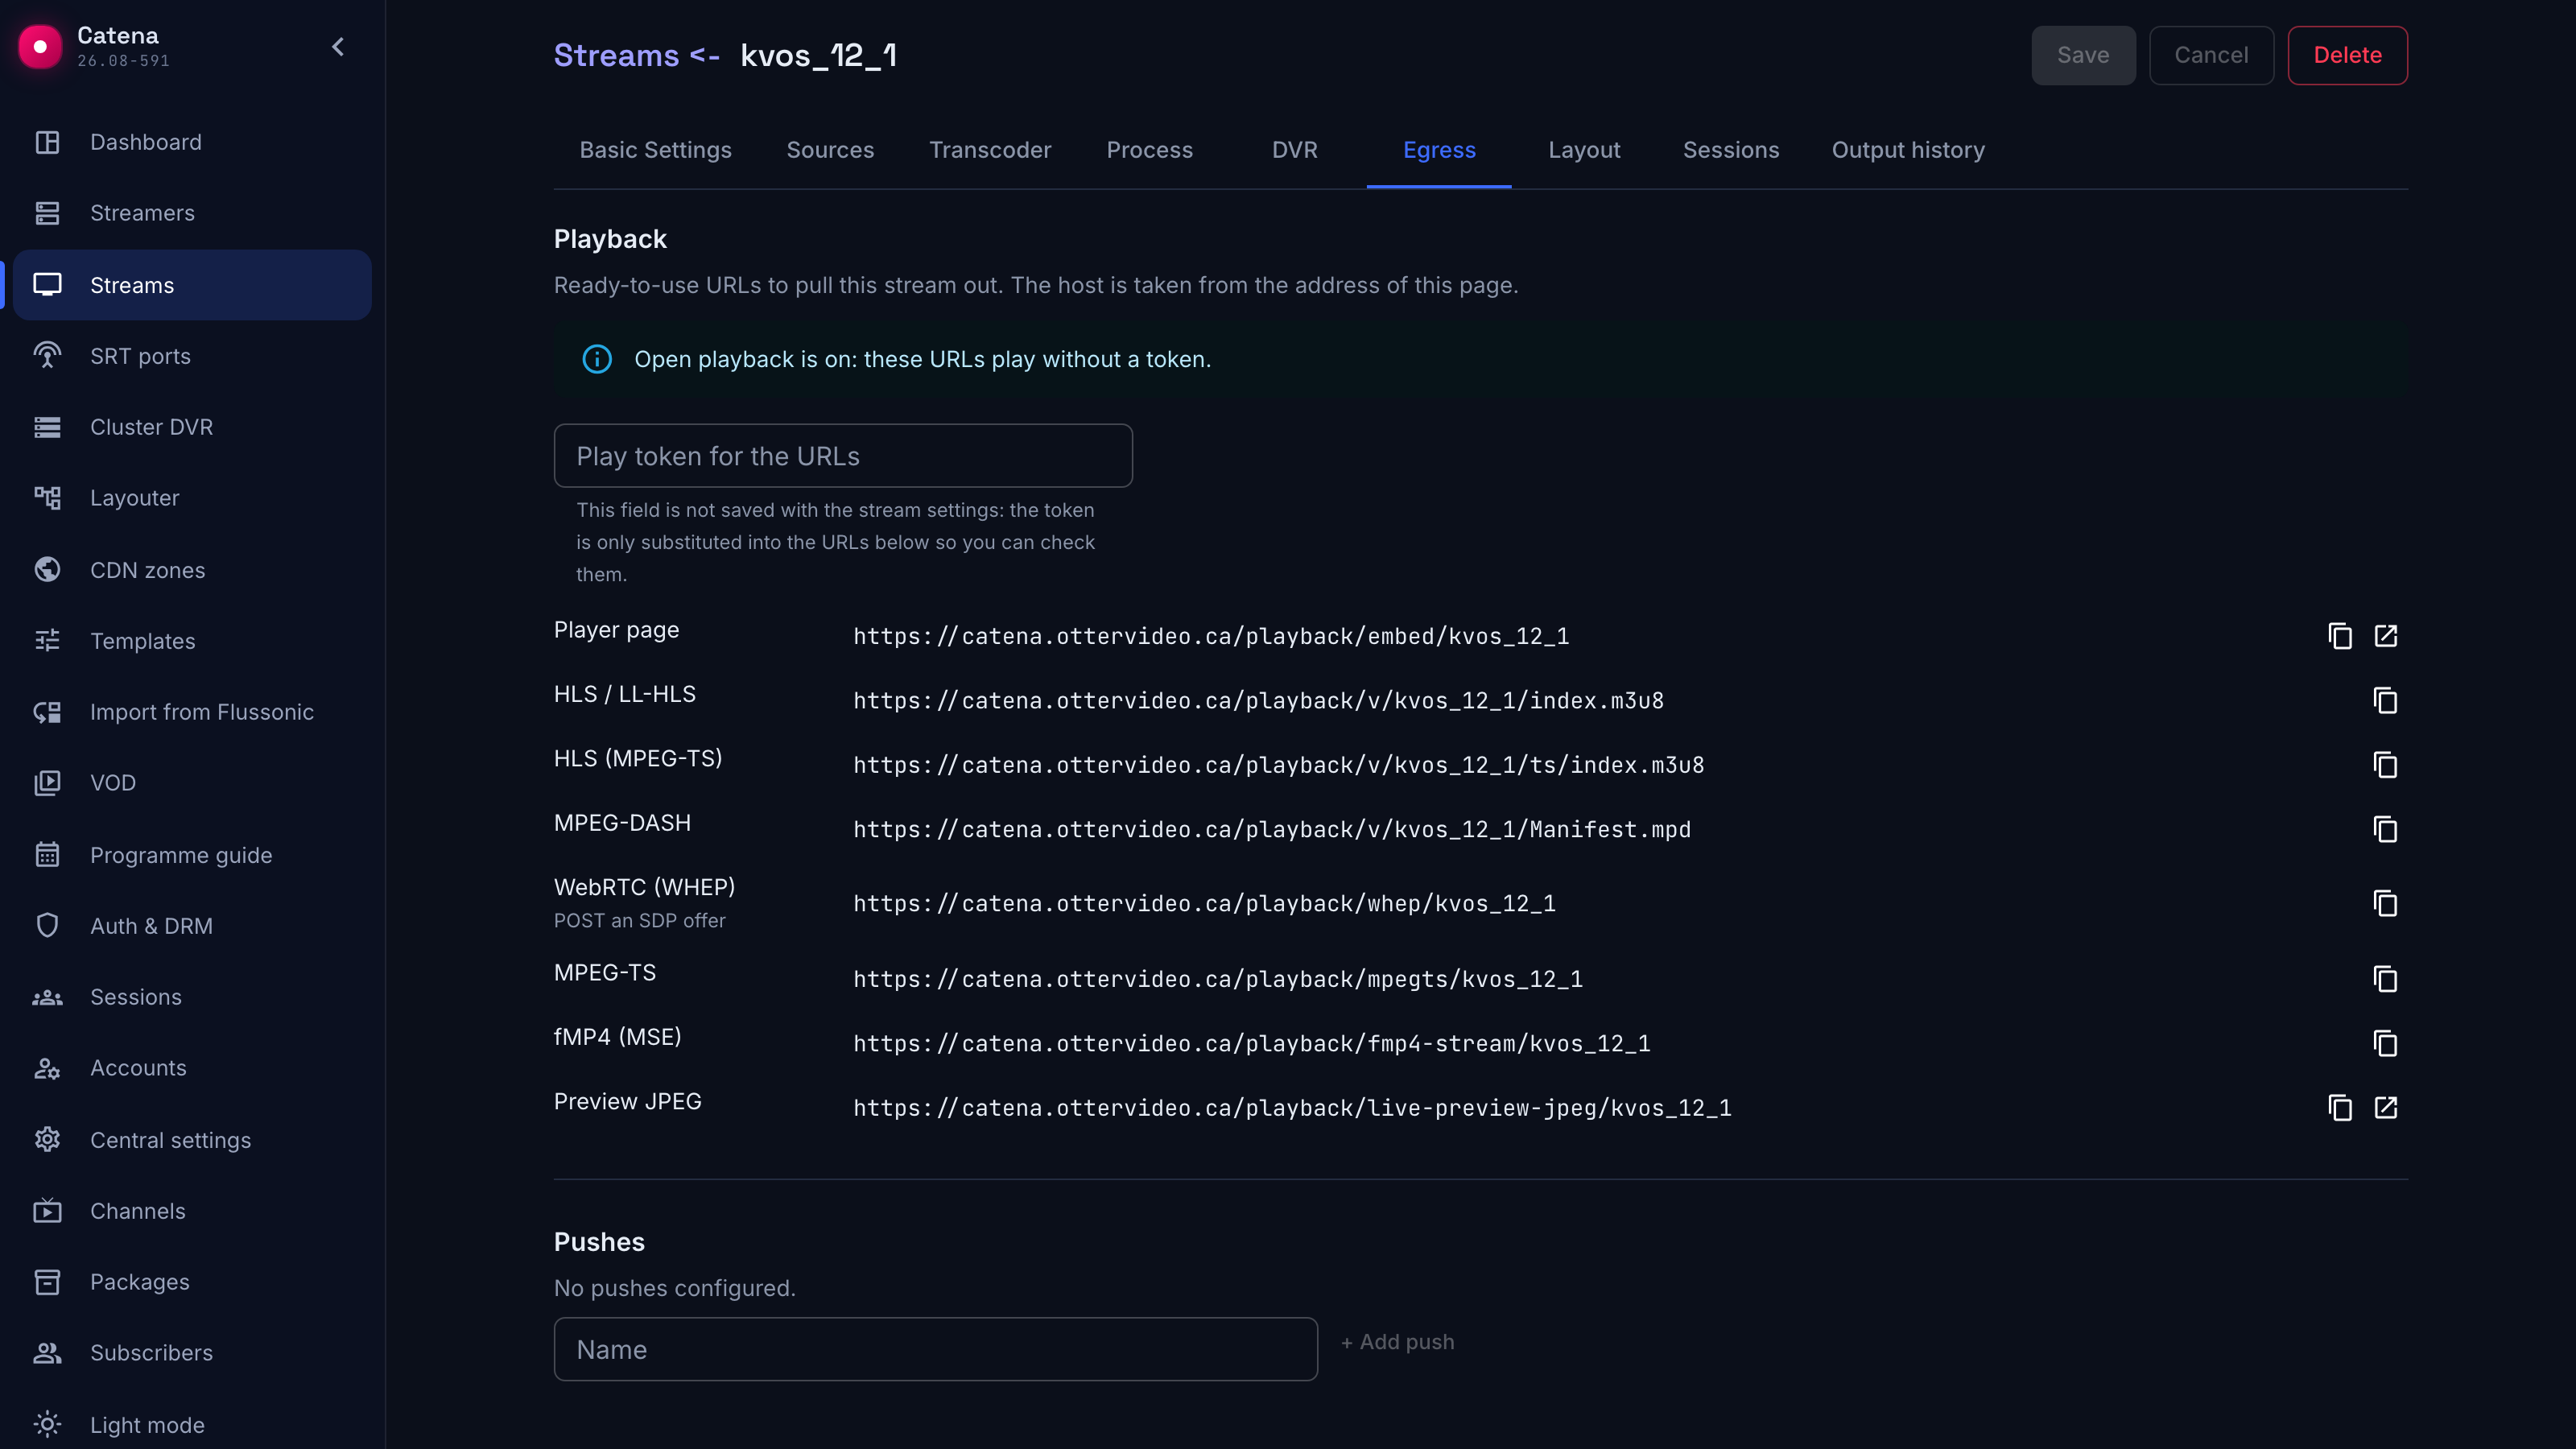Copy the HLS (MPEG-TS) URL
The height and width of the screenshot is (1449, 2576).
pyautogui.click(x=2386, y=765)
